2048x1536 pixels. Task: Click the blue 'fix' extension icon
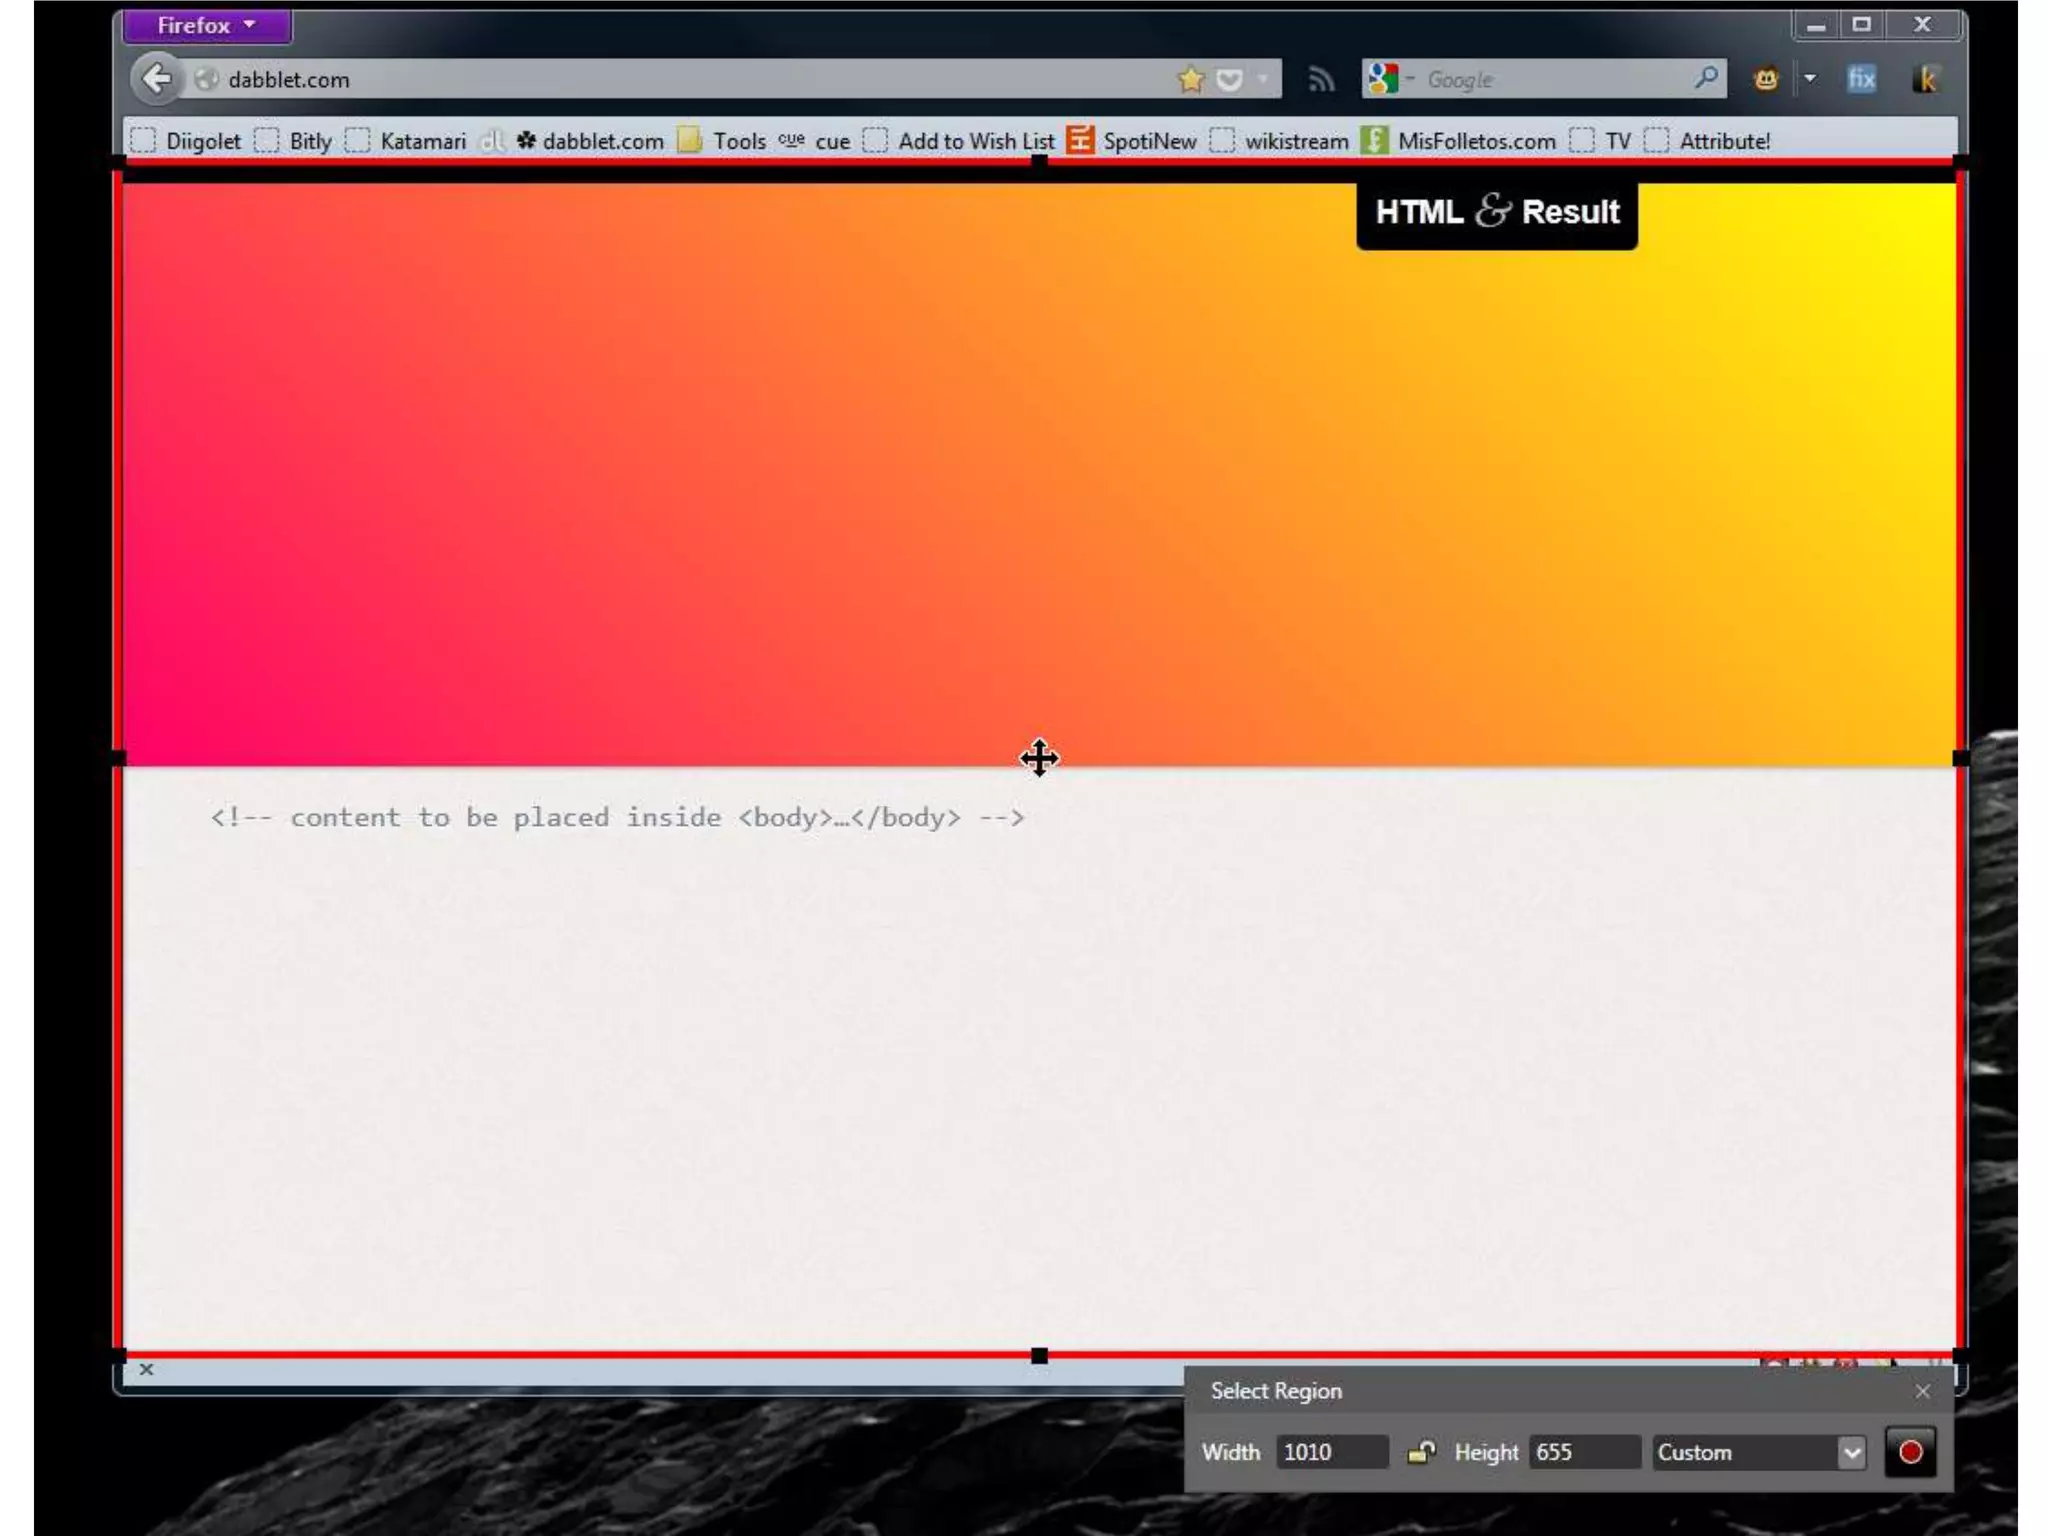pos(1861,79)
